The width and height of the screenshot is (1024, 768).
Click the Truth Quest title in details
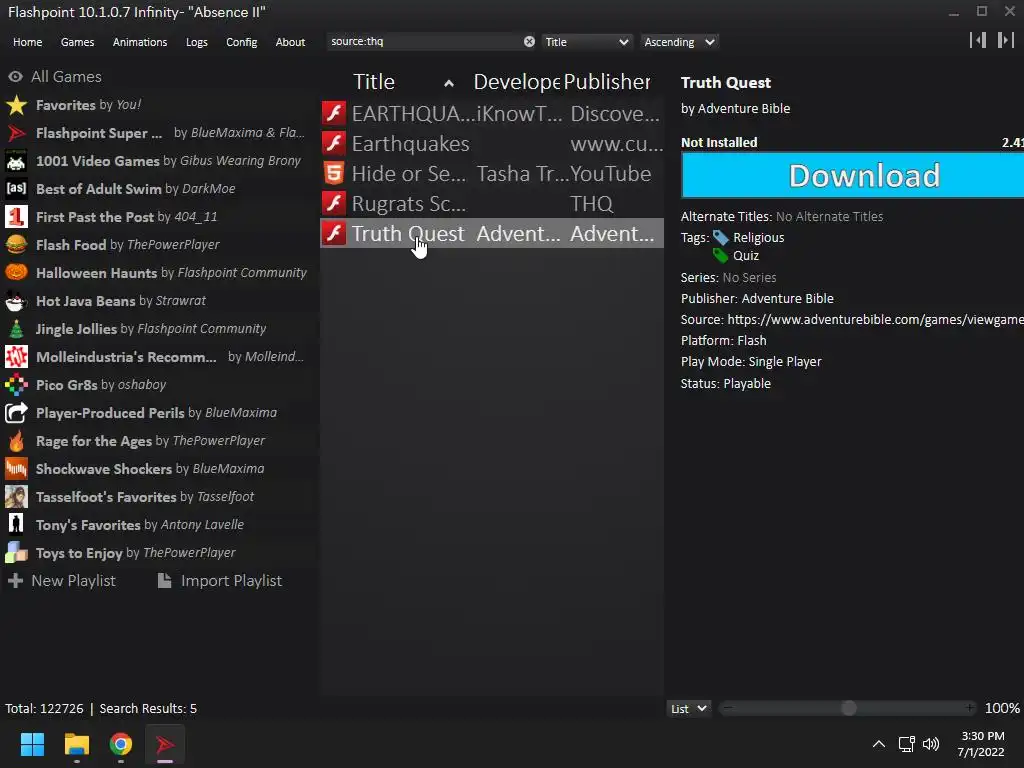726,82
